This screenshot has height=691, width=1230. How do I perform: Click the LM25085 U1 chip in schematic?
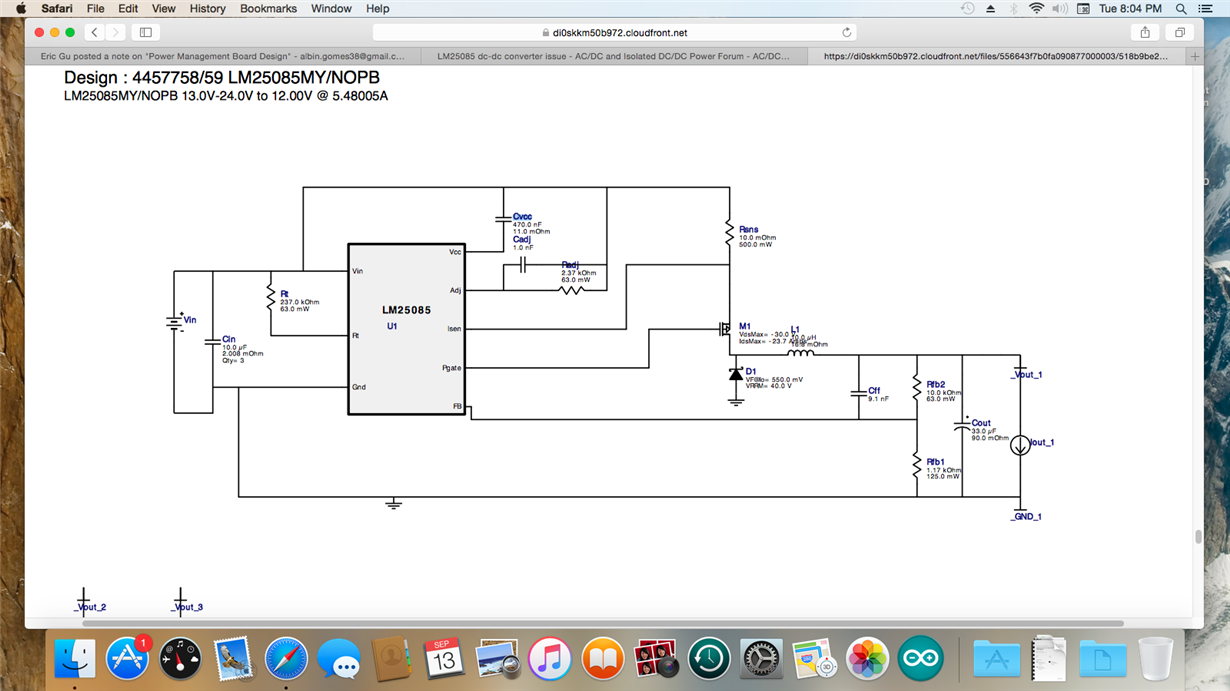(406, 329)
